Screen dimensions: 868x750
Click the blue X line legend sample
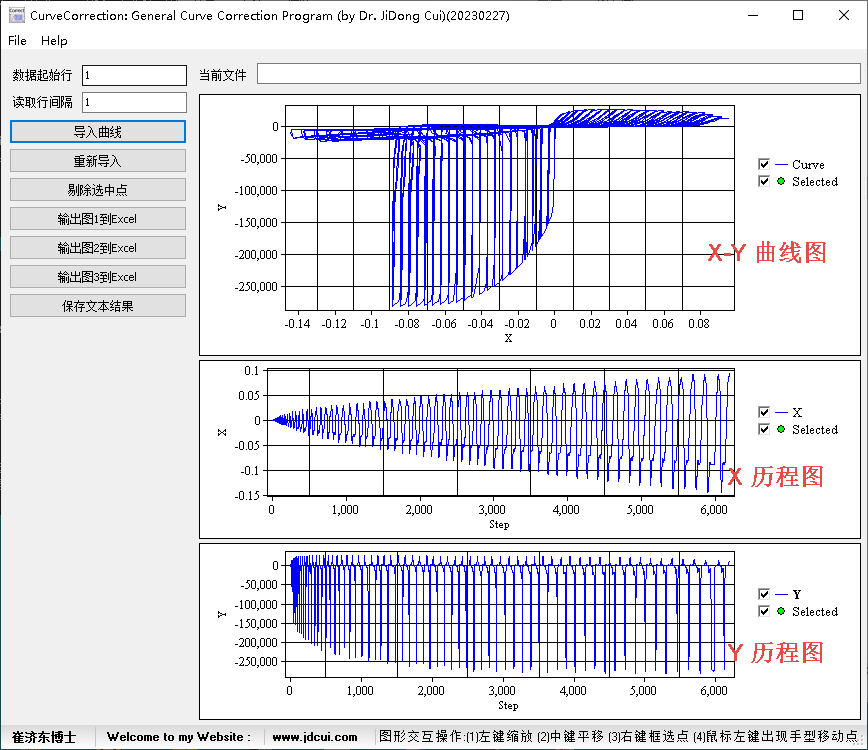(x=781, y=412)
